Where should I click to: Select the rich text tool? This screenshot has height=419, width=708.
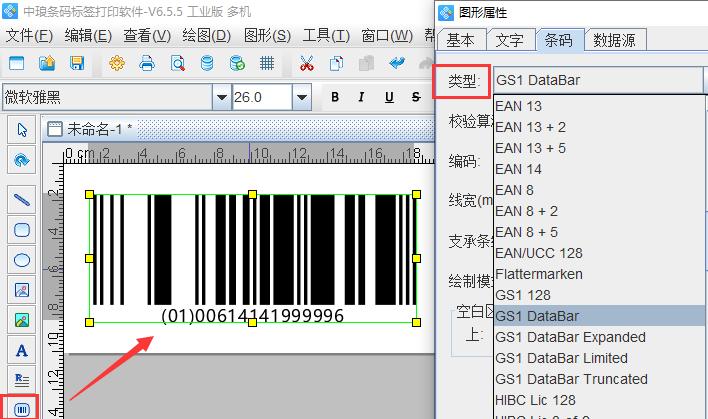[x=22, y=380]
